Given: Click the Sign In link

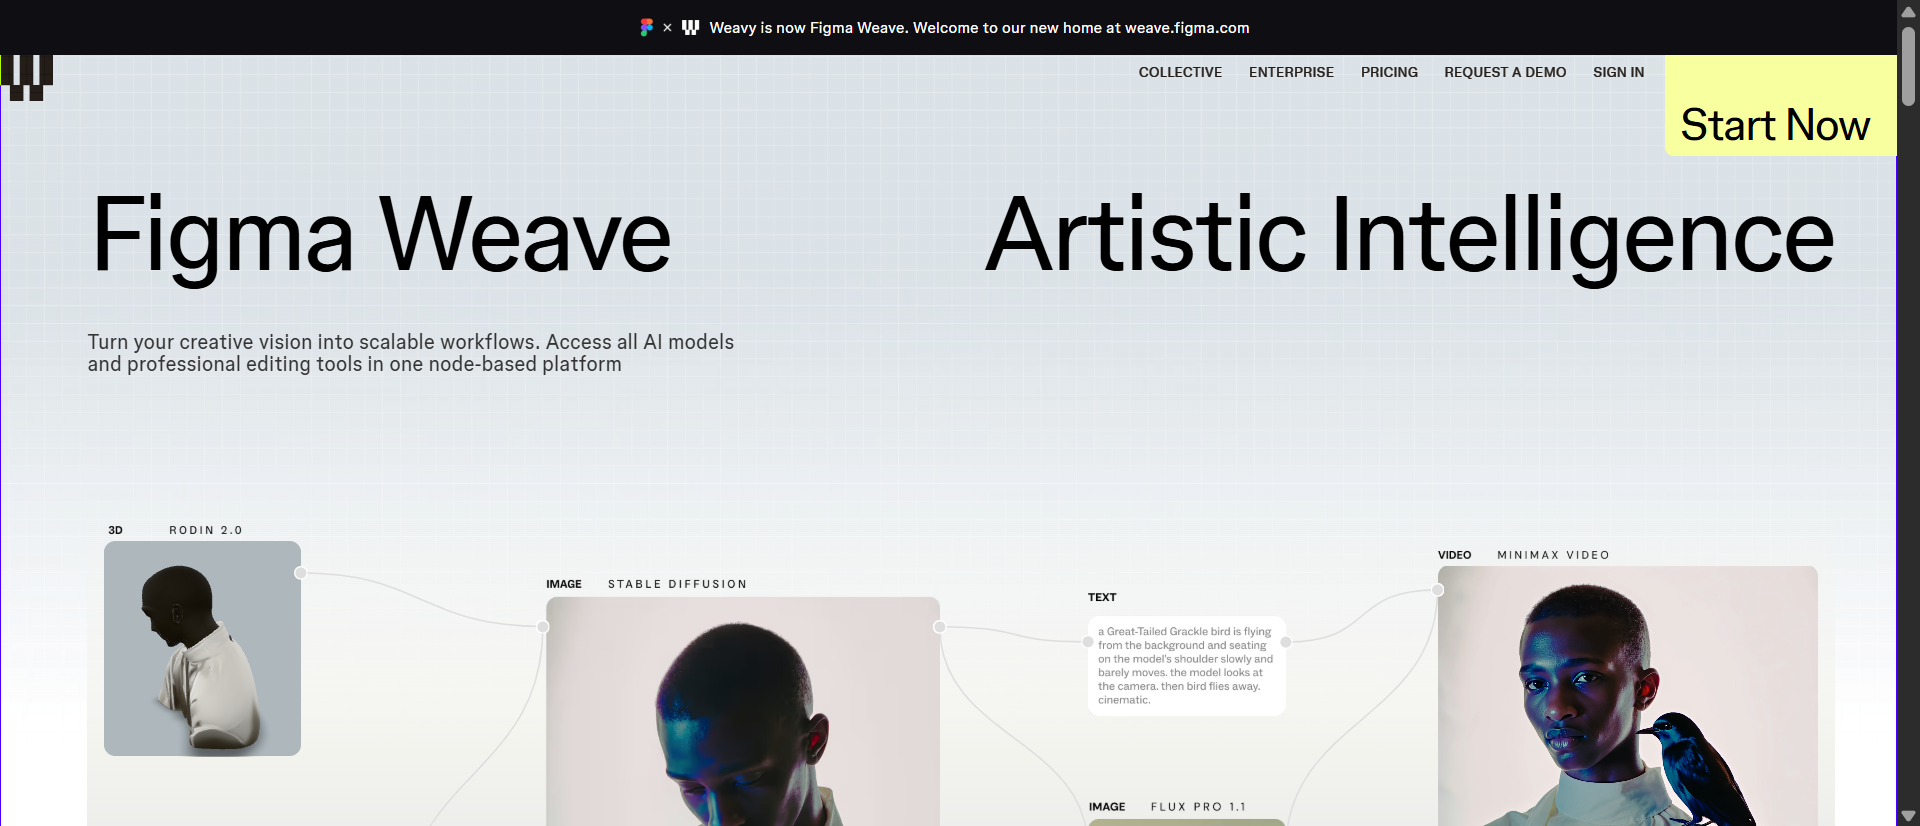Looking at the screenshot, I should (1618, 72).
